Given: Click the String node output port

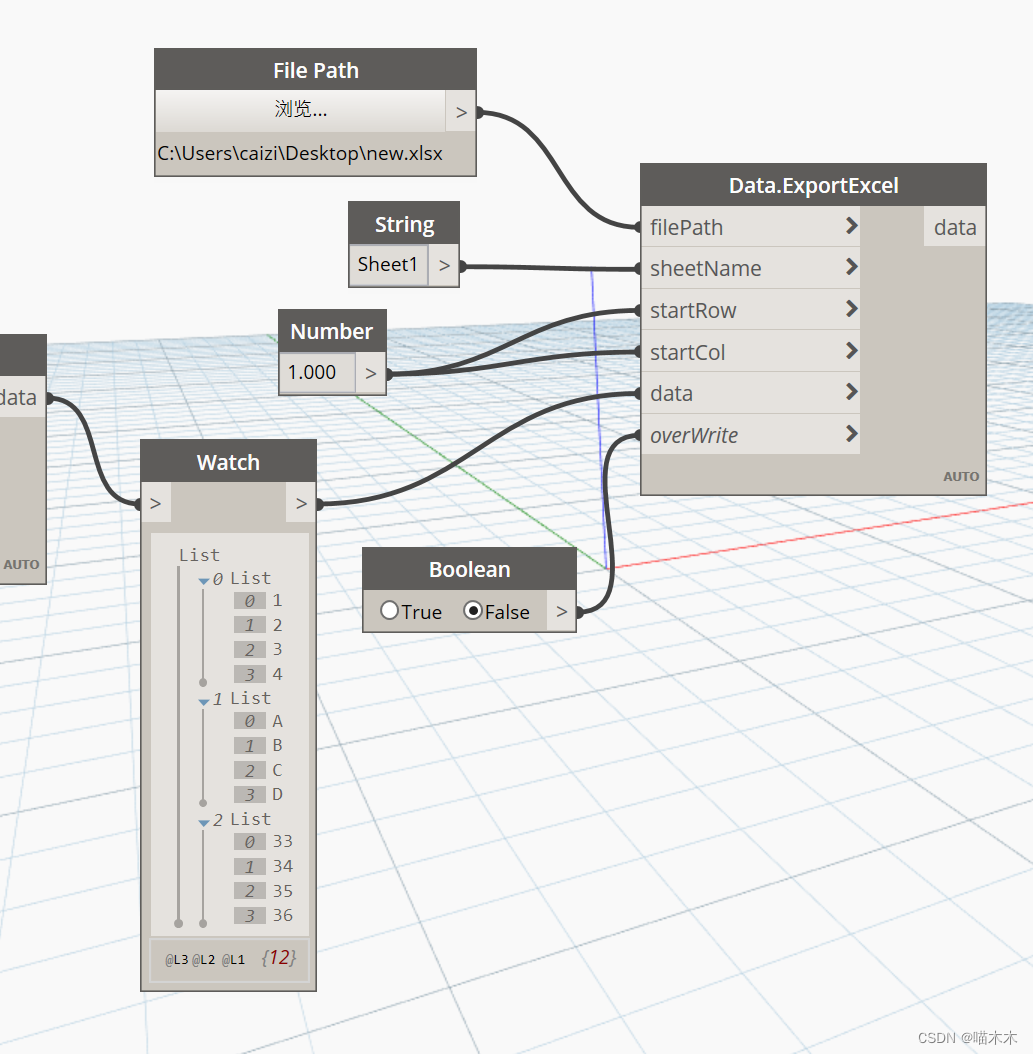Looking at the screenshot, I should click(444, 266).
